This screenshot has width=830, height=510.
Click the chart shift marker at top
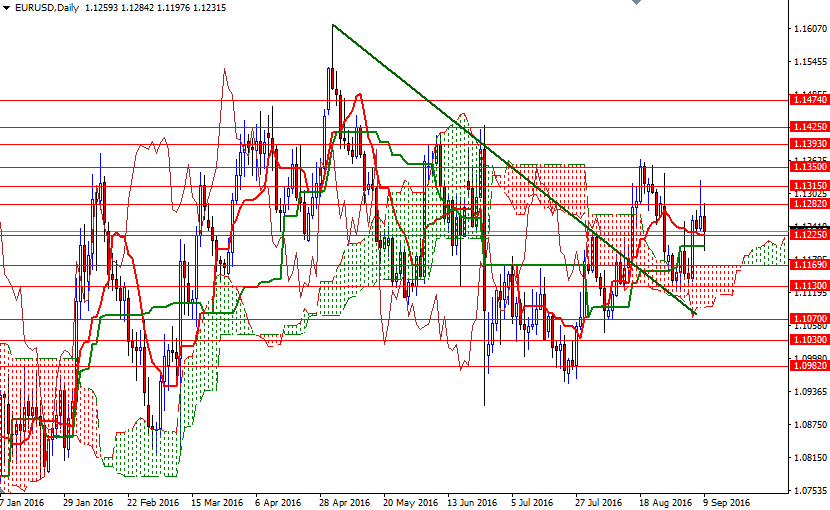pyautogui.click(x=636, y=2)
